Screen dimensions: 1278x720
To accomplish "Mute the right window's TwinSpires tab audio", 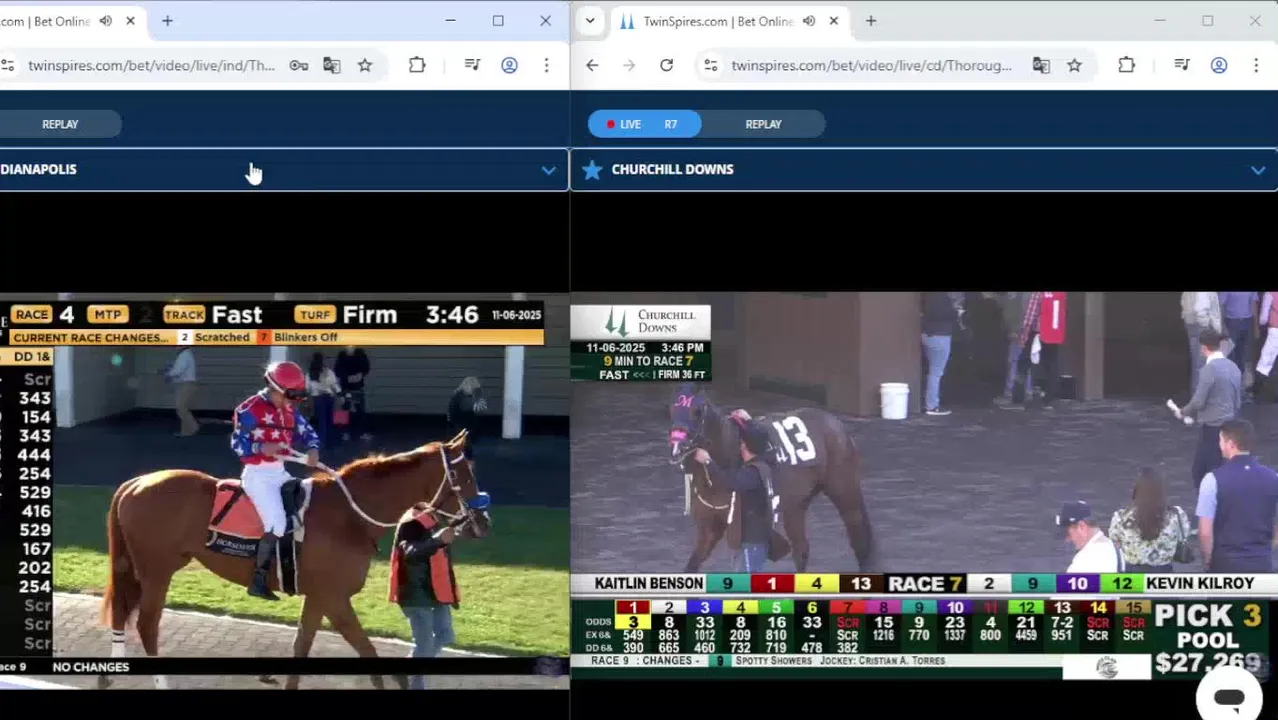I will point(809,21).
